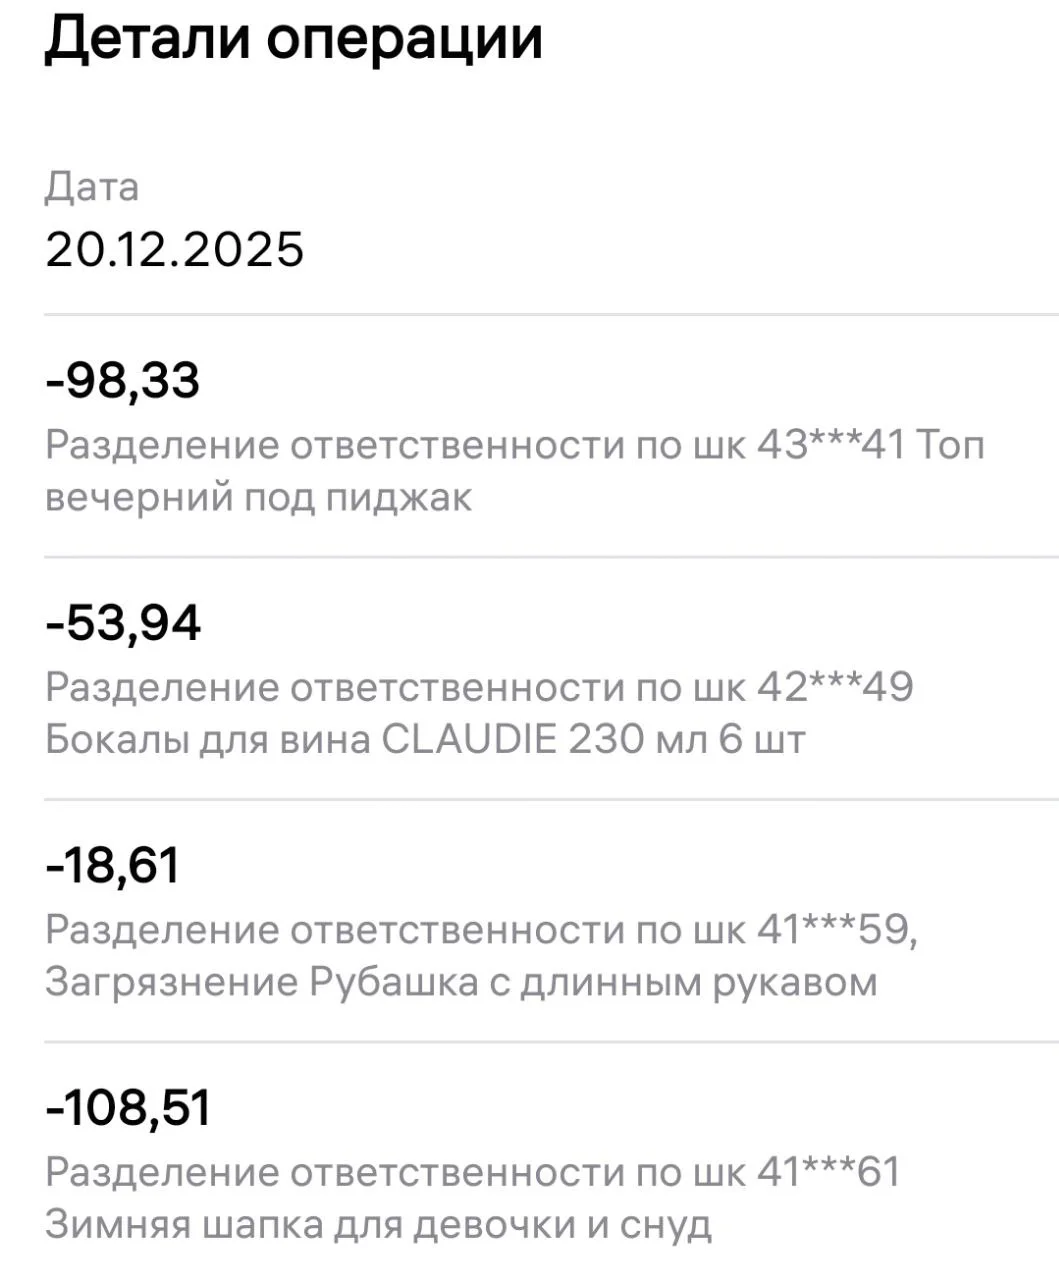Open the -98,33 deduction entry

123,381
